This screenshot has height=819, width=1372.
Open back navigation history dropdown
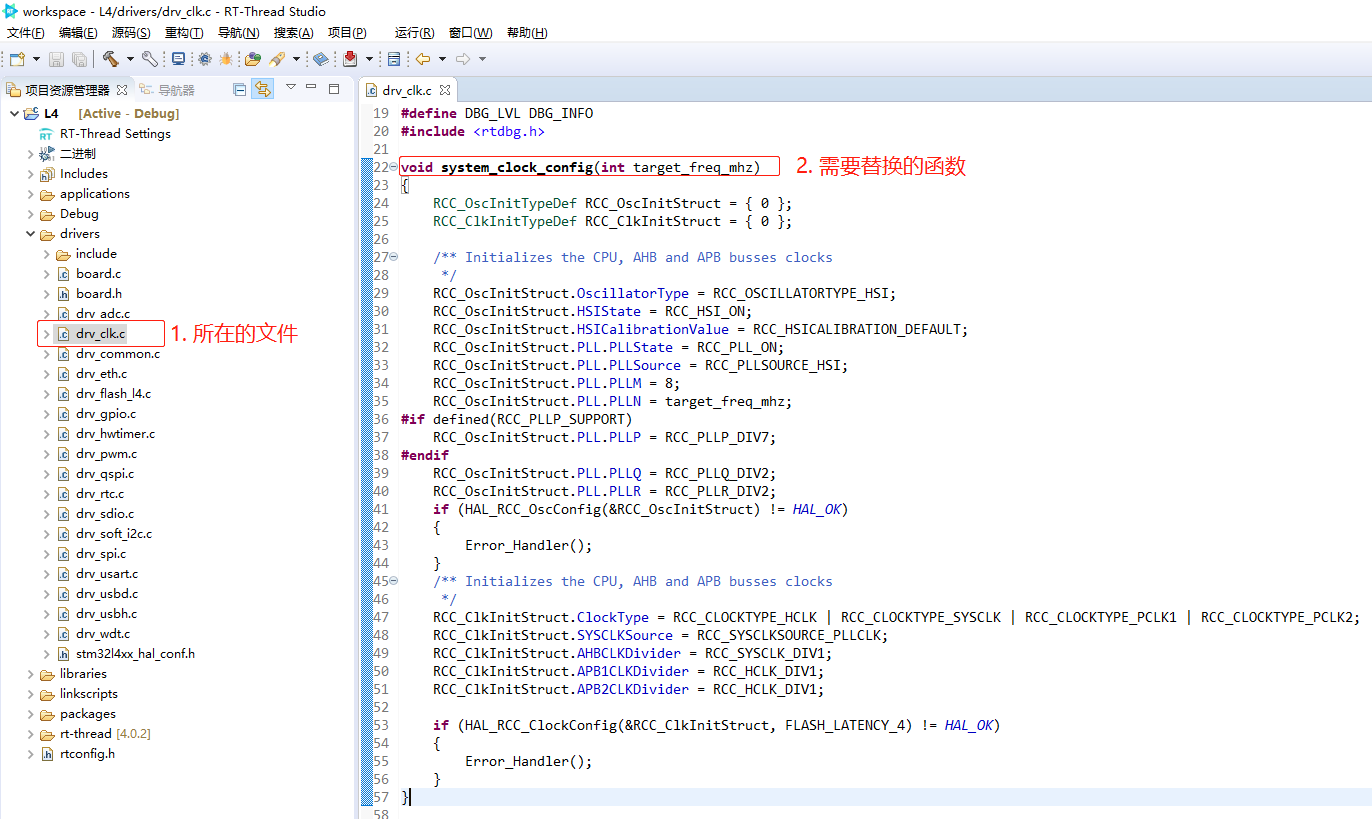[442, 59]
